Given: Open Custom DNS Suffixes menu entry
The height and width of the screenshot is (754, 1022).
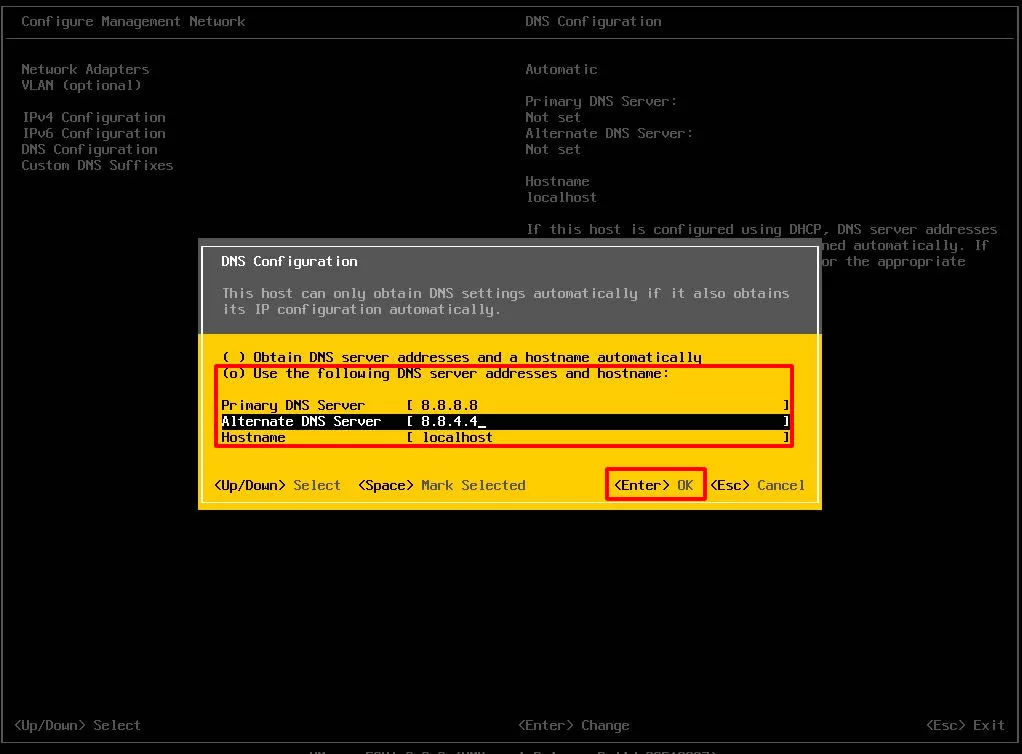Looking at the screenshot, I should click(97, 165).
